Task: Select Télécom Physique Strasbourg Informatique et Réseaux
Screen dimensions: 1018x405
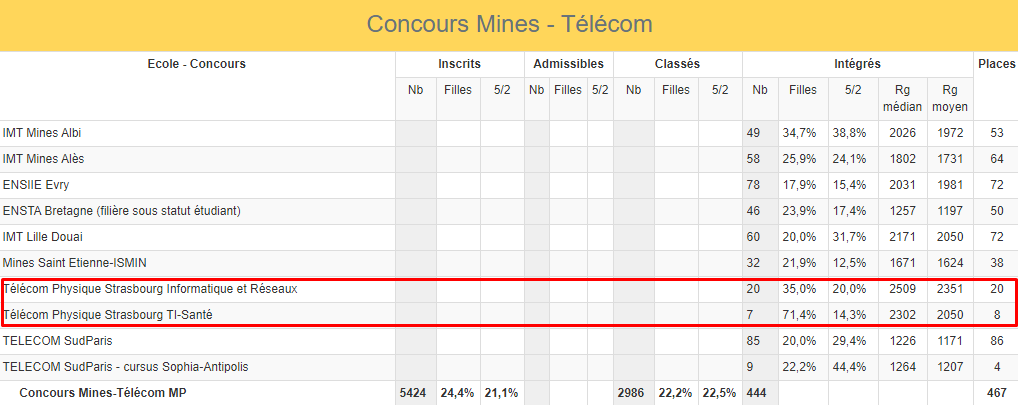Action: (x=151, y=289)
